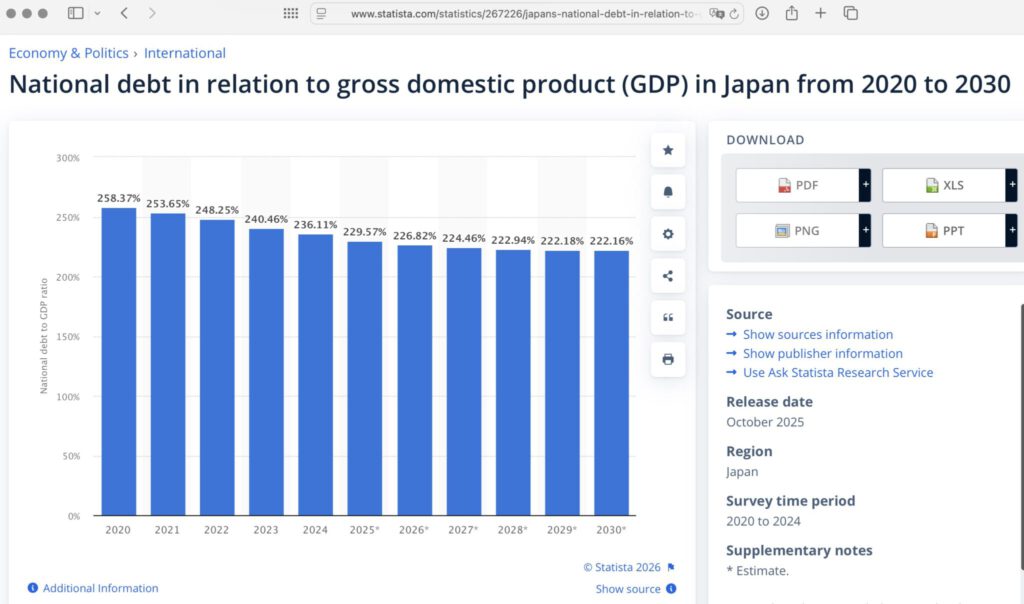Open the chart settings gear
The image size is (1024, 604).
pos(667,234)
